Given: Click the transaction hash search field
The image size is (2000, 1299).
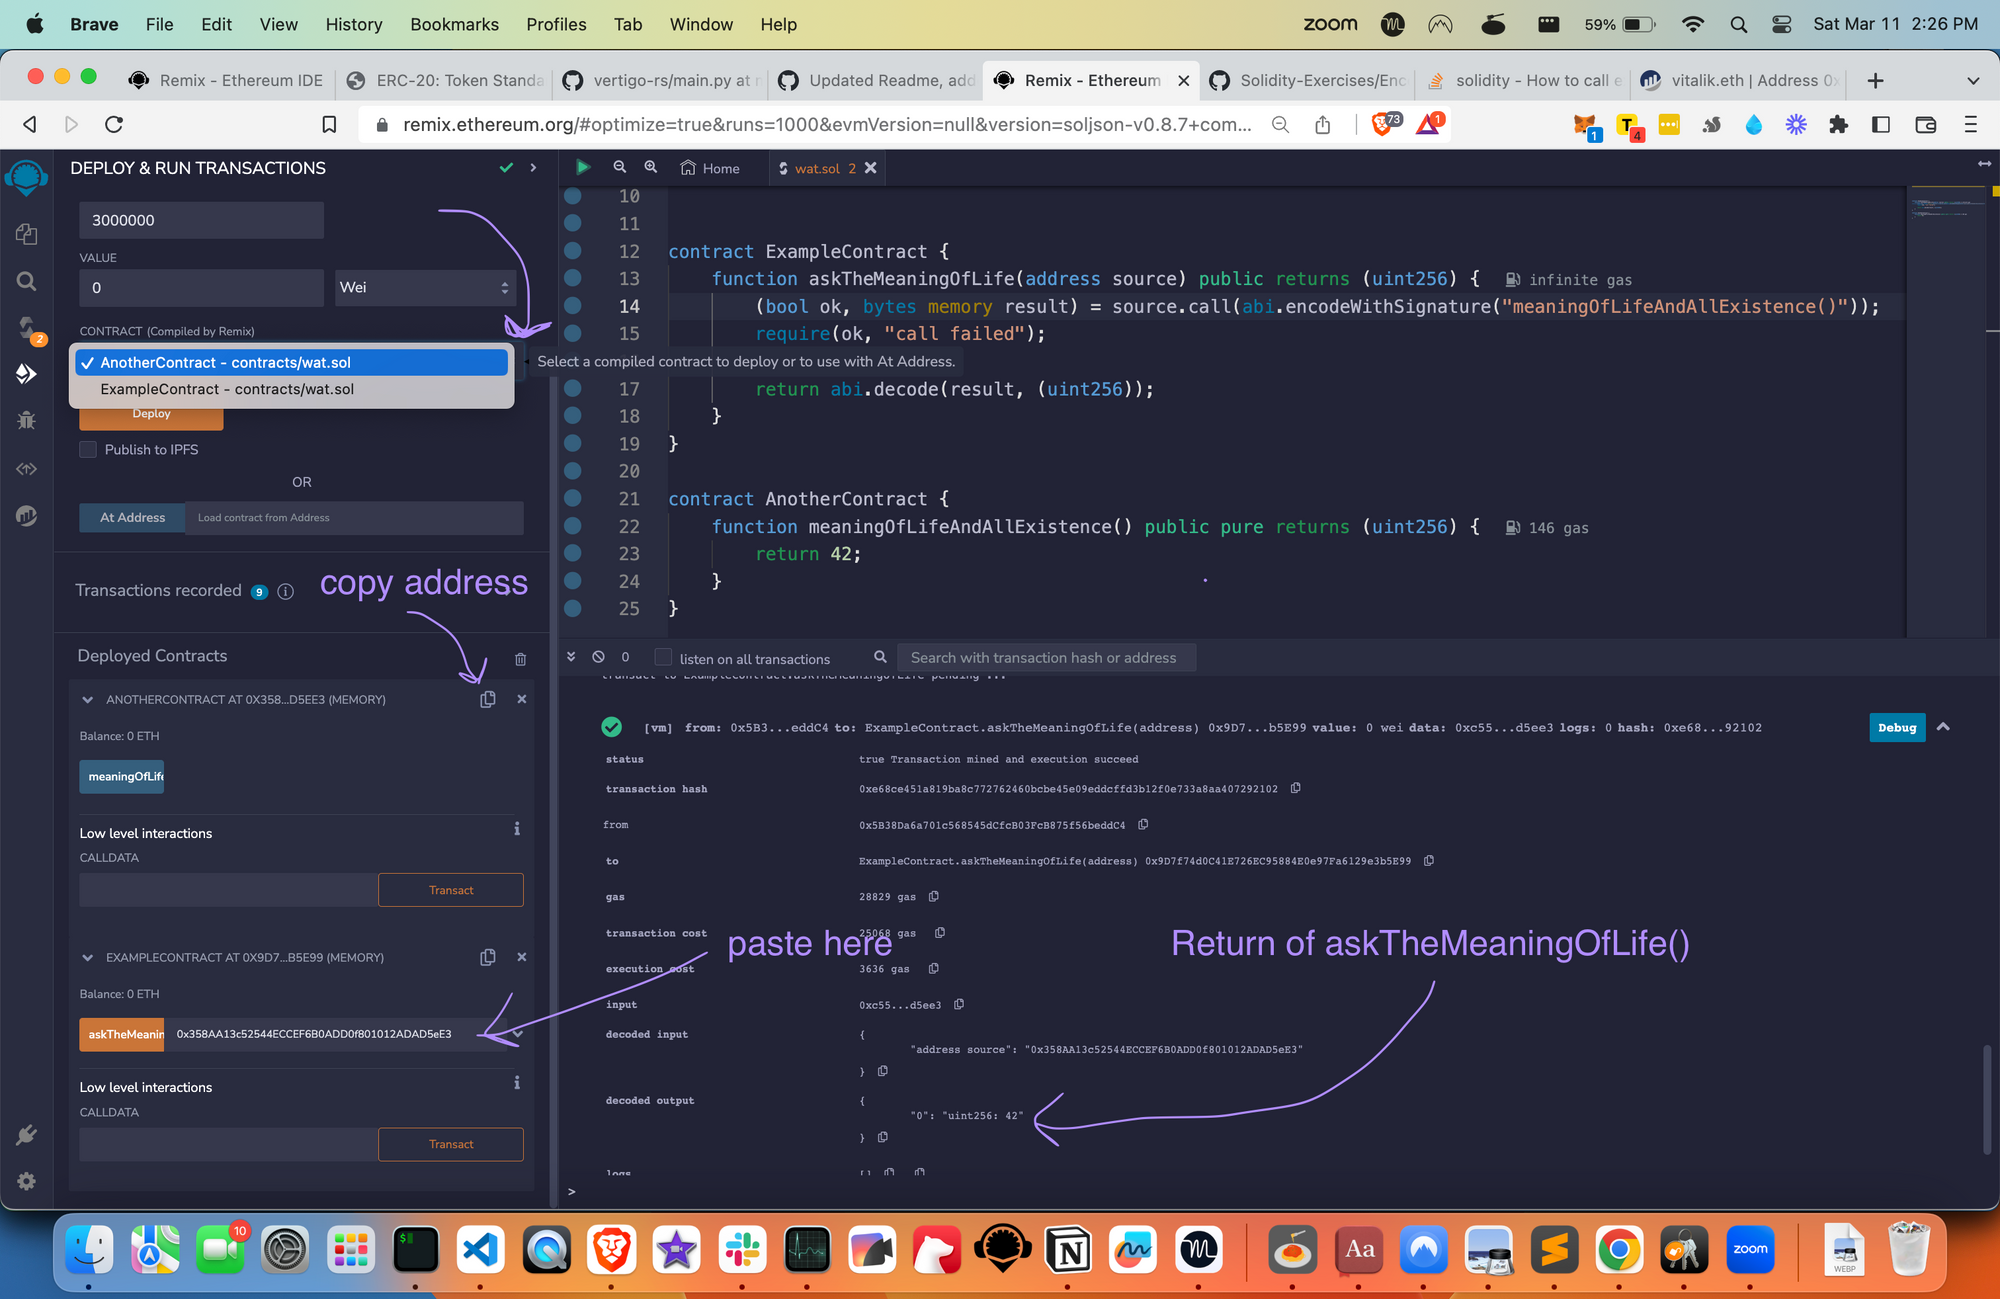Looking at the screenshot, I should tap(1045, 657).
